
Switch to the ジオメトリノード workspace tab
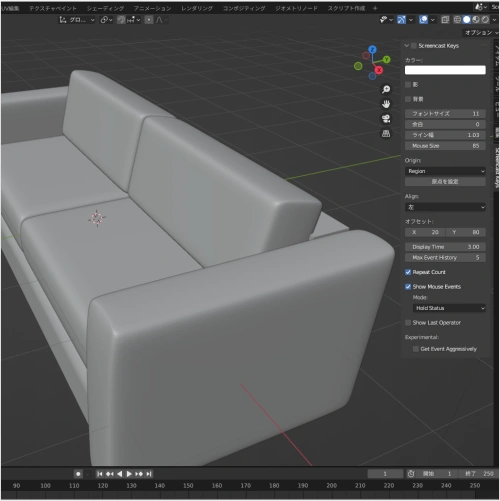[296, 8]
